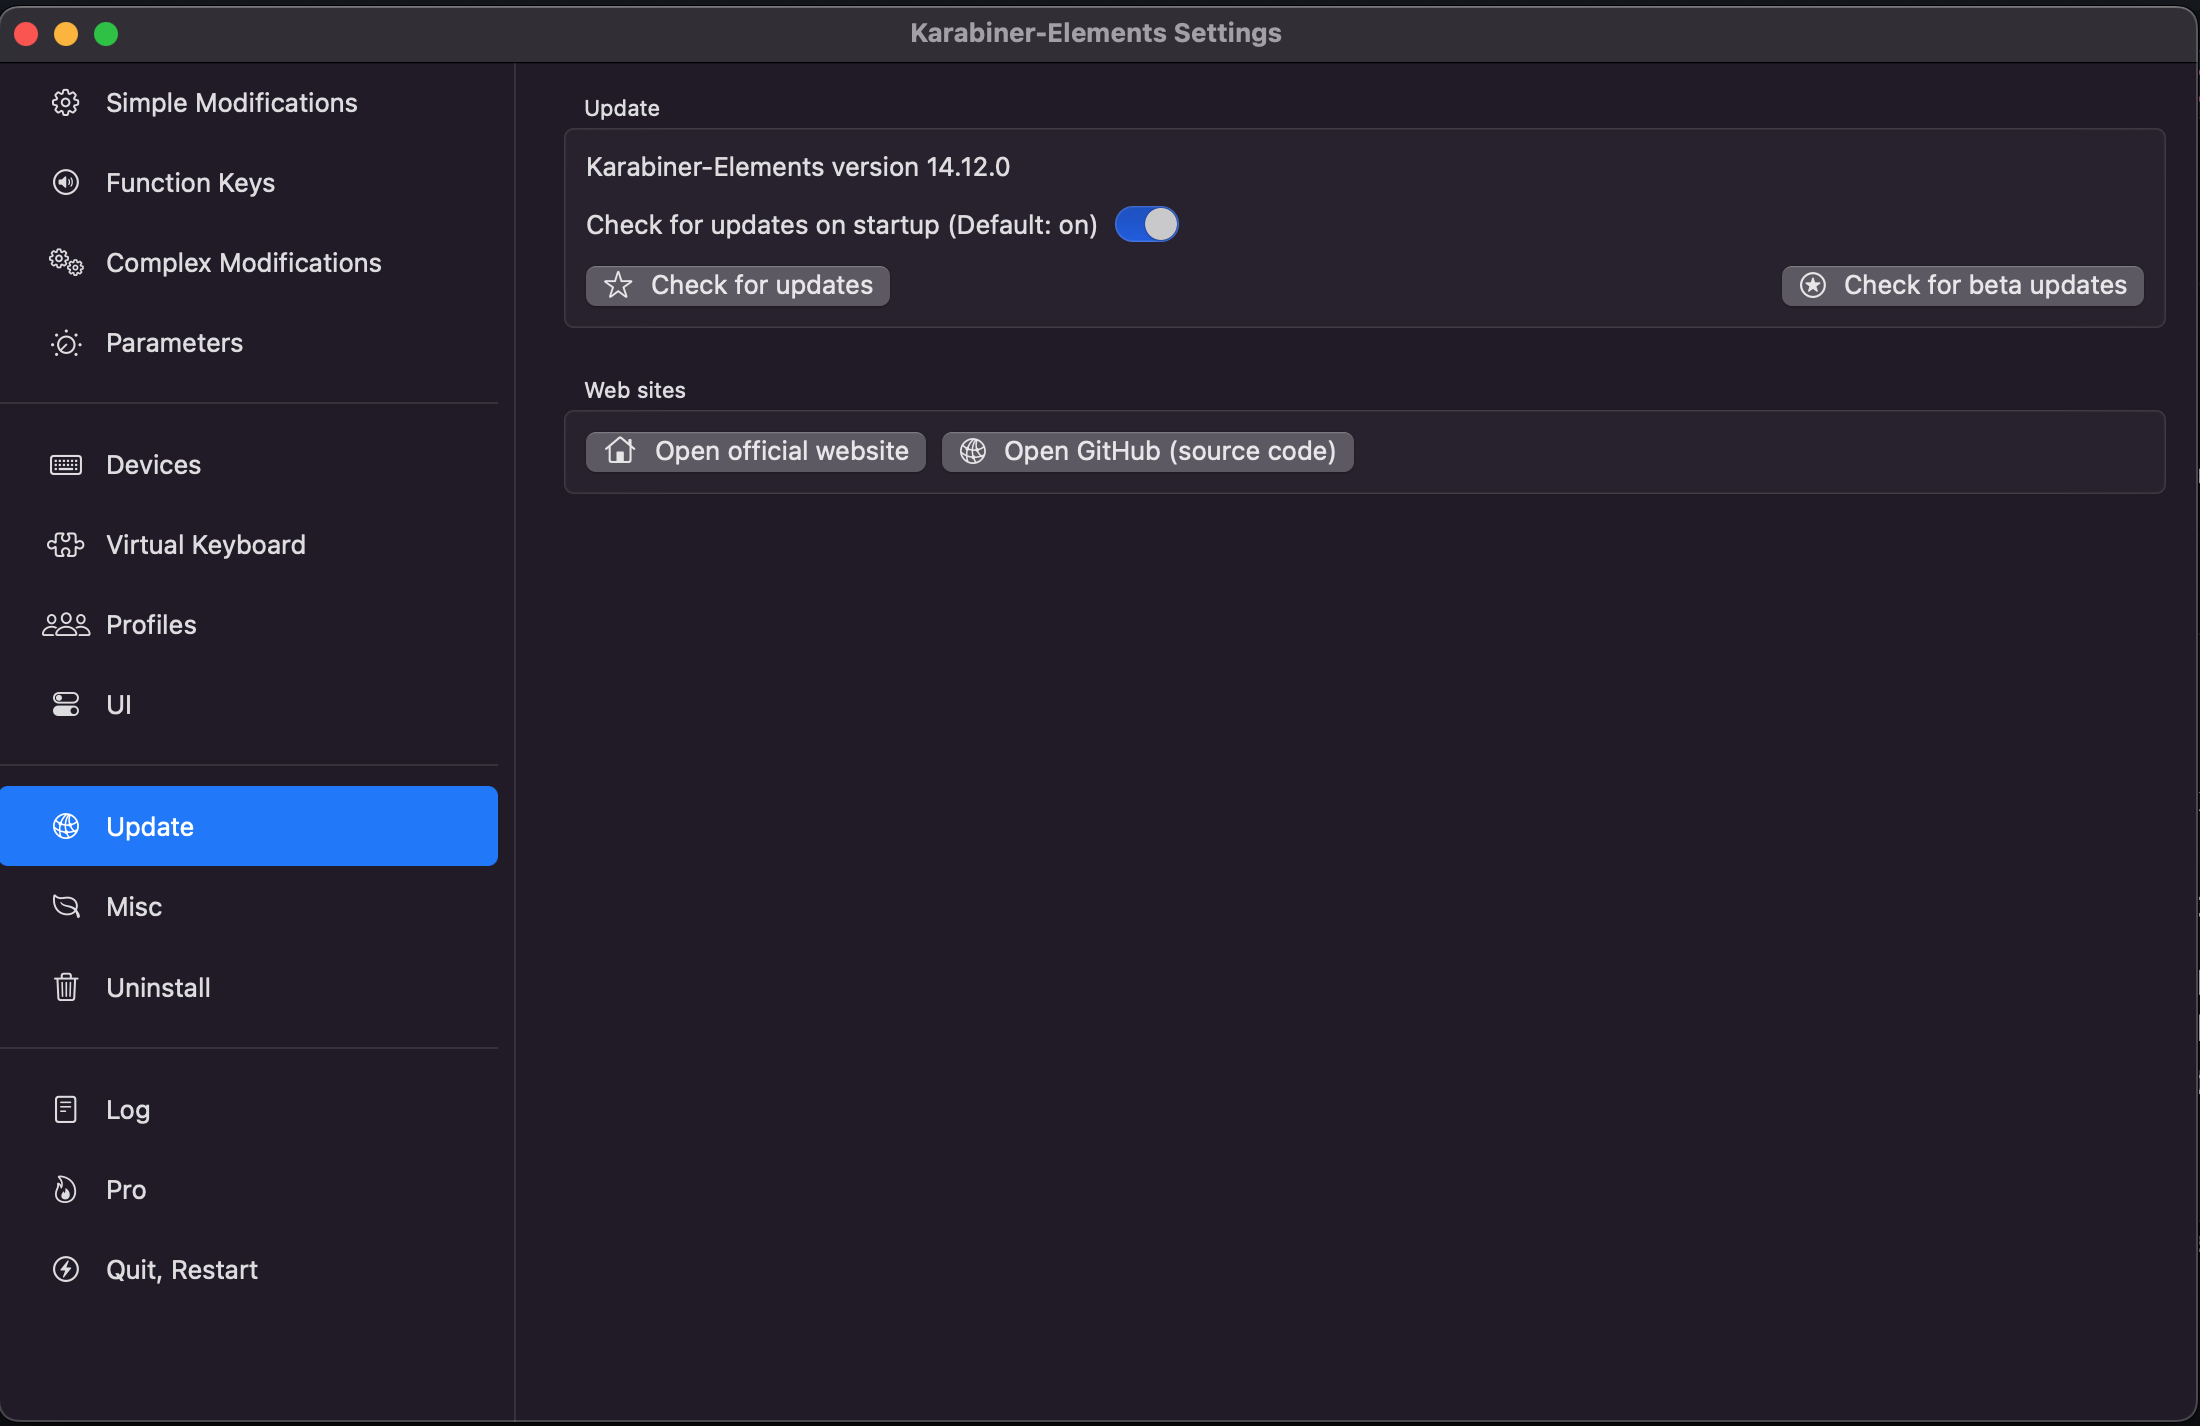Open the Parameters section label

pyautogui.click(x=175, y=343)
